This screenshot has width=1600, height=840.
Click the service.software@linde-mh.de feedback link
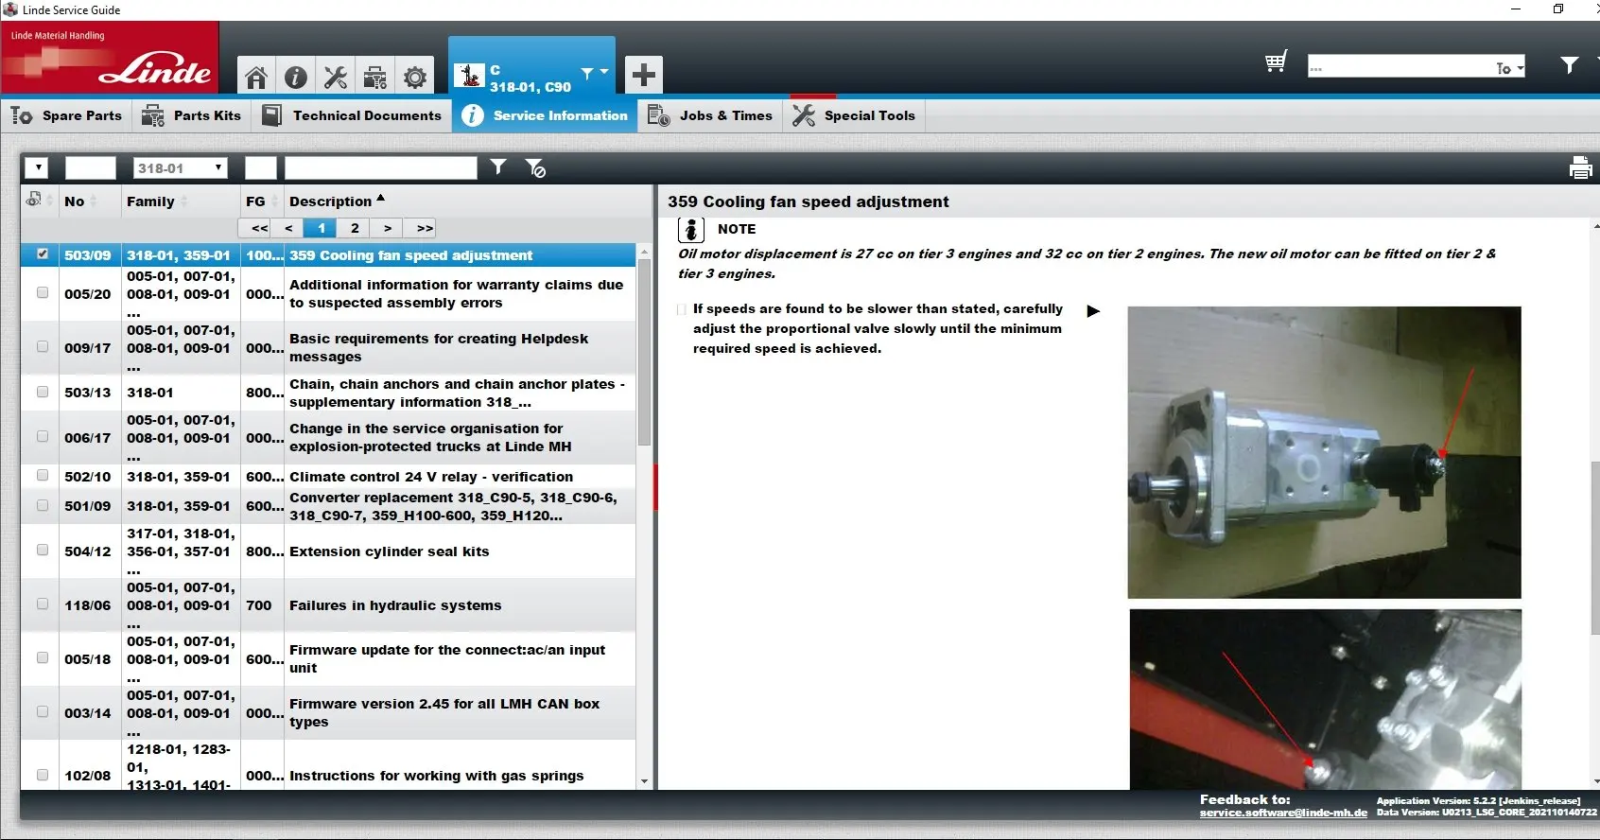coord(1283,813)
